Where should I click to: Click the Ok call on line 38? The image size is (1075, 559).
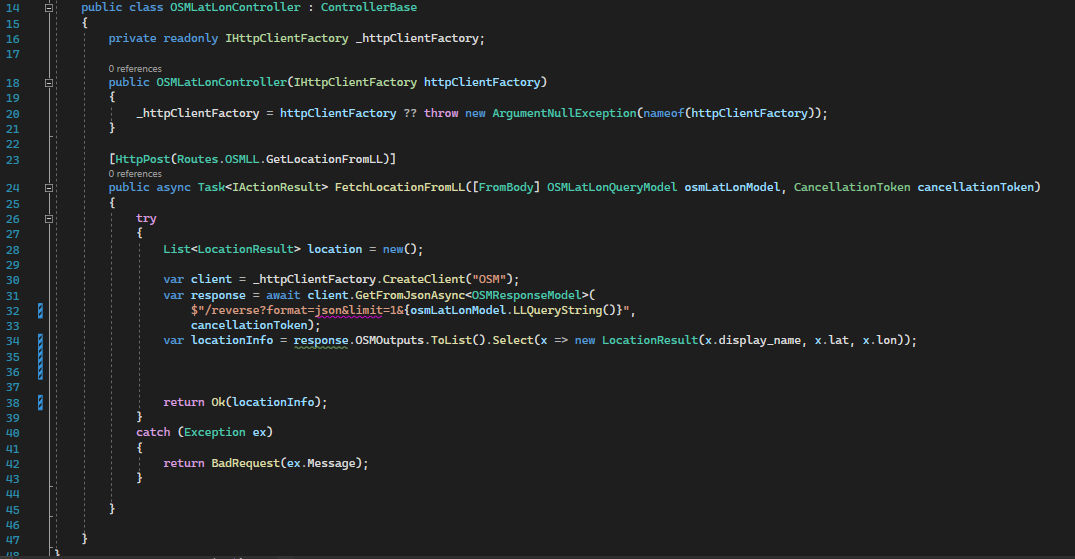tap(218, 402)
